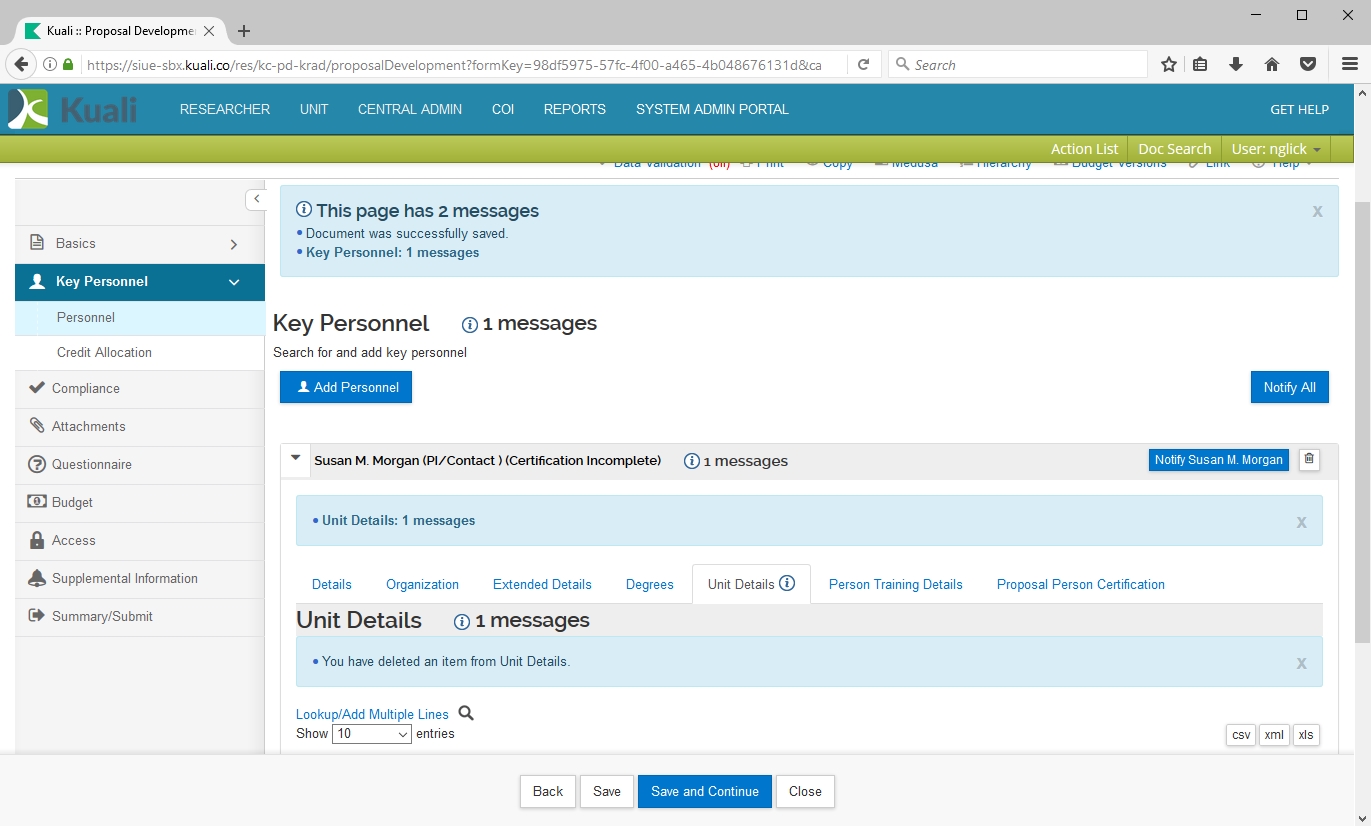Delete Susan M. Morgan with trash icon
The height and width of the screenshot is (826, 1371).
point(1309,460)
